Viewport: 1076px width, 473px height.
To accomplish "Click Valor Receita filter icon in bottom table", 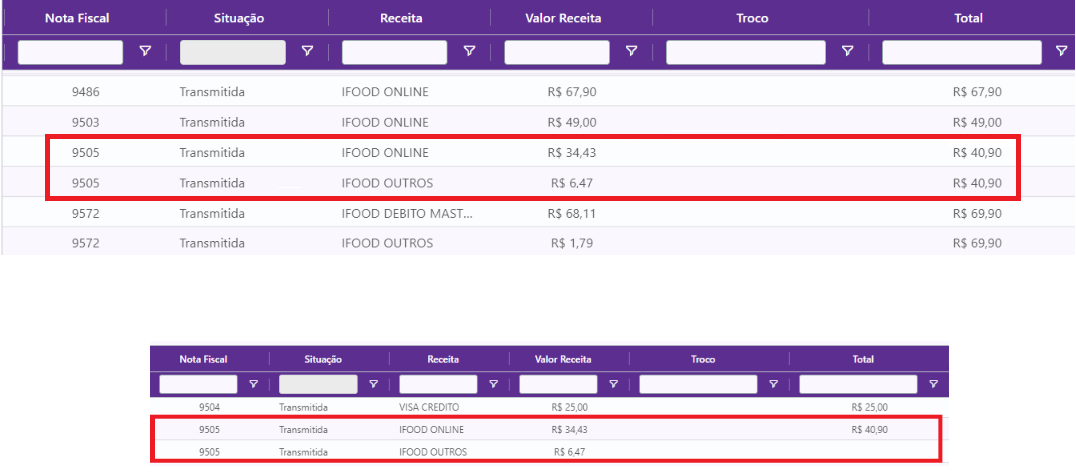I will pos(614,384).
